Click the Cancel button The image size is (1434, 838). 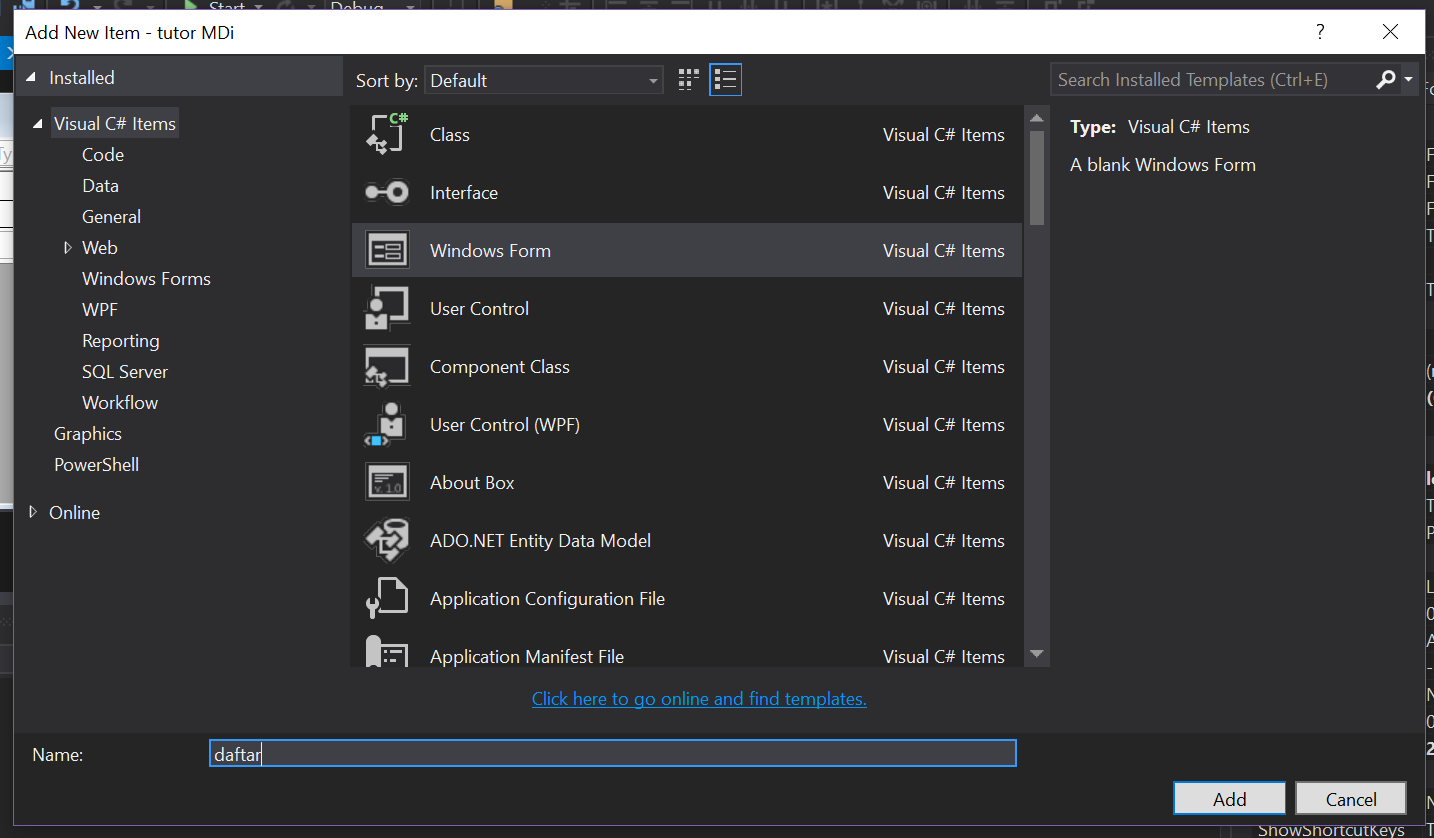1351,798
